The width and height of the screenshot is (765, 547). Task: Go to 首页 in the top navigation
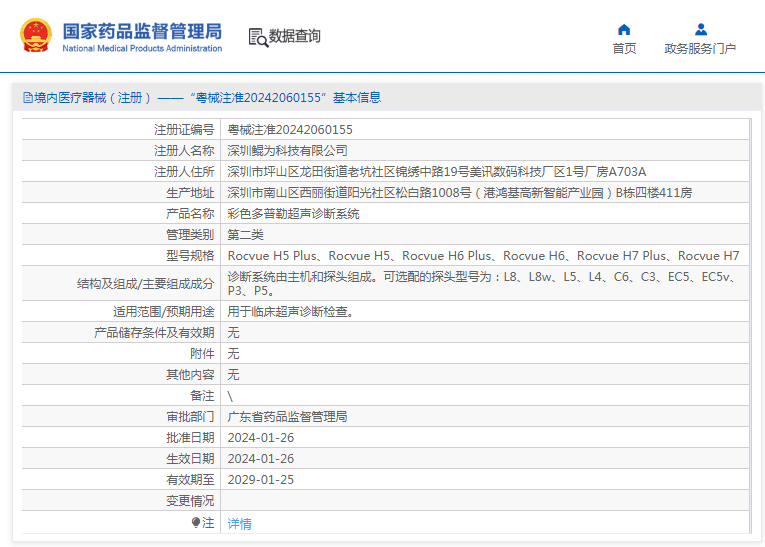tap(624, 49)
